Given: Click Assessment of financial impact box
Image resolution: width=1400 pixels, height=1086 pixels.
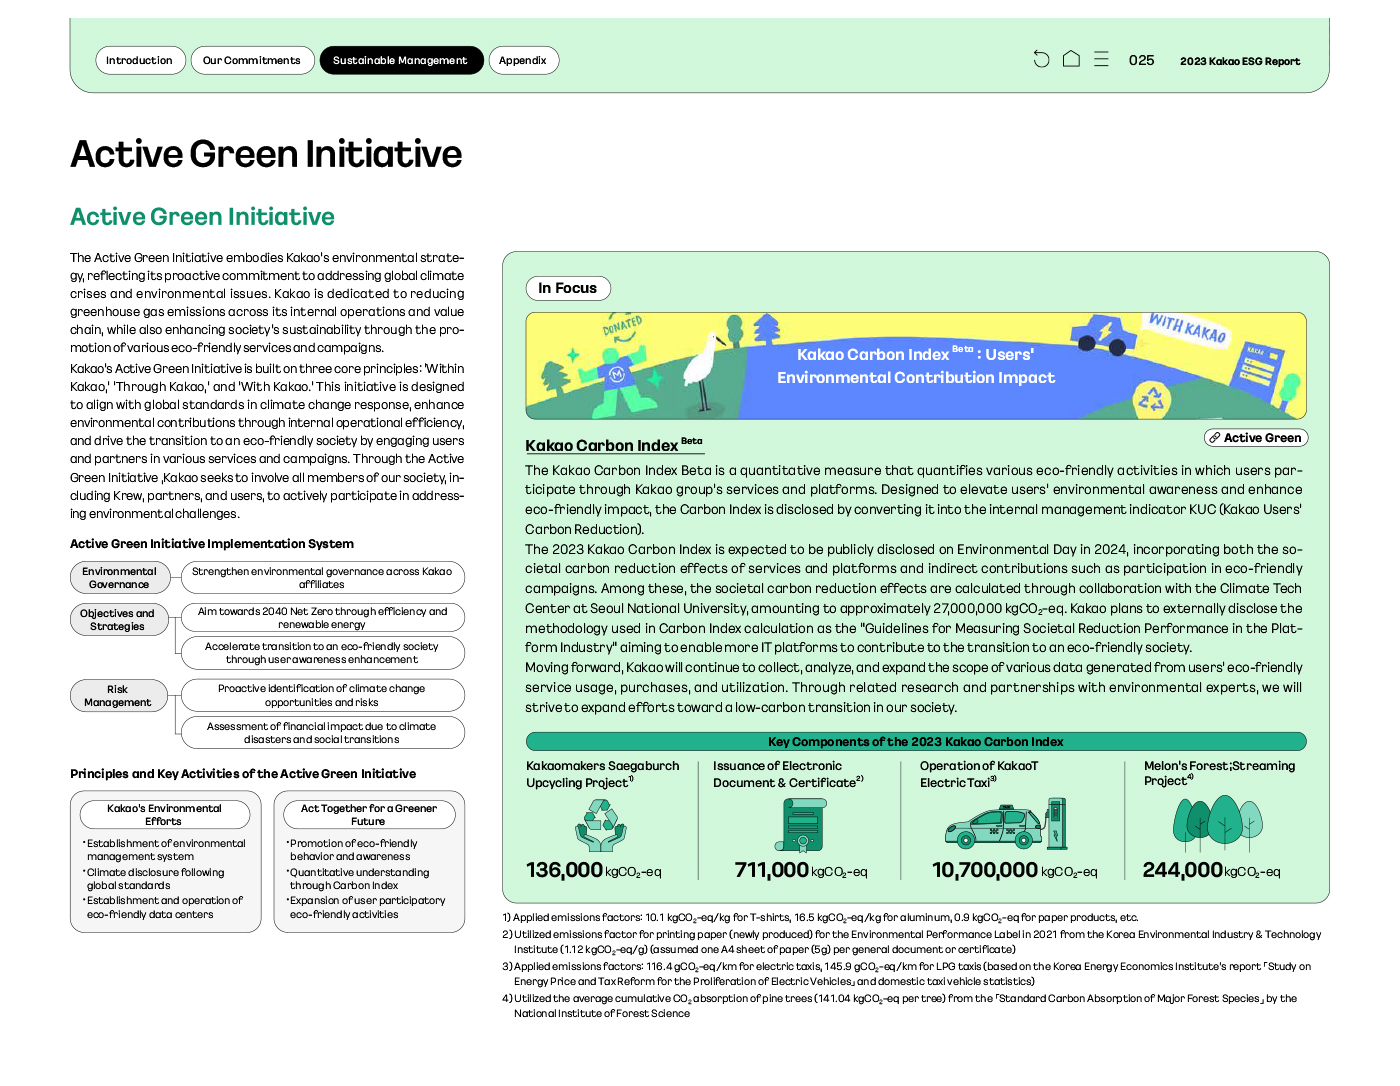Looking at the screenshot, I should 322,733.
